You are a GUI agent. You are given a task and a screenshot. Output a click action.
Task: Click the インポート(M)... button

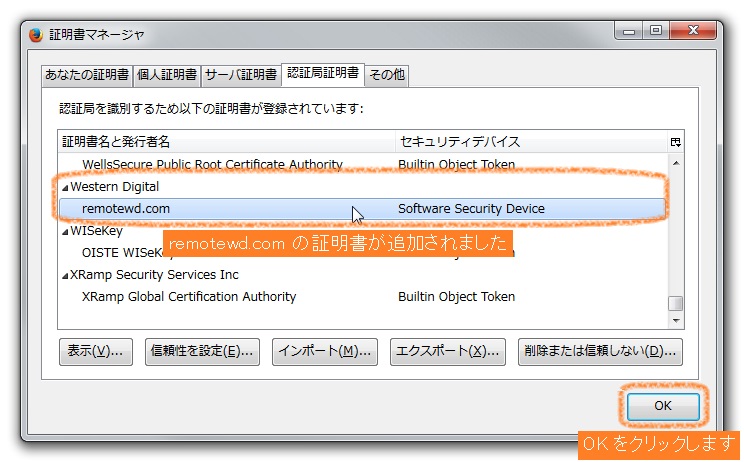tap(325, 351)
